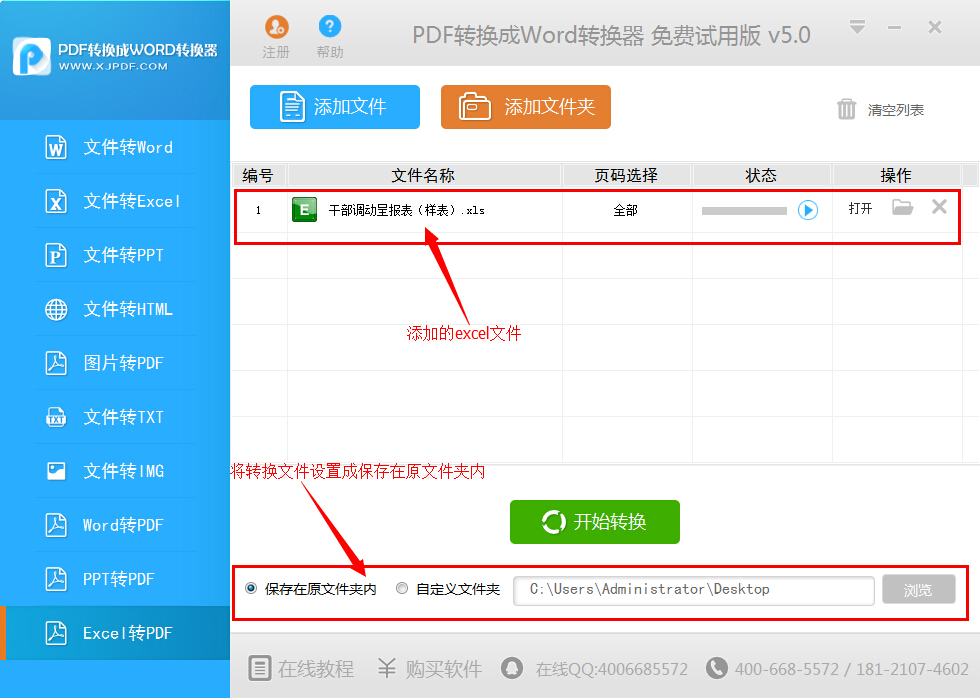Start conversion via the play control in 状态 column

pyautogui.click(x=807, y=207)
